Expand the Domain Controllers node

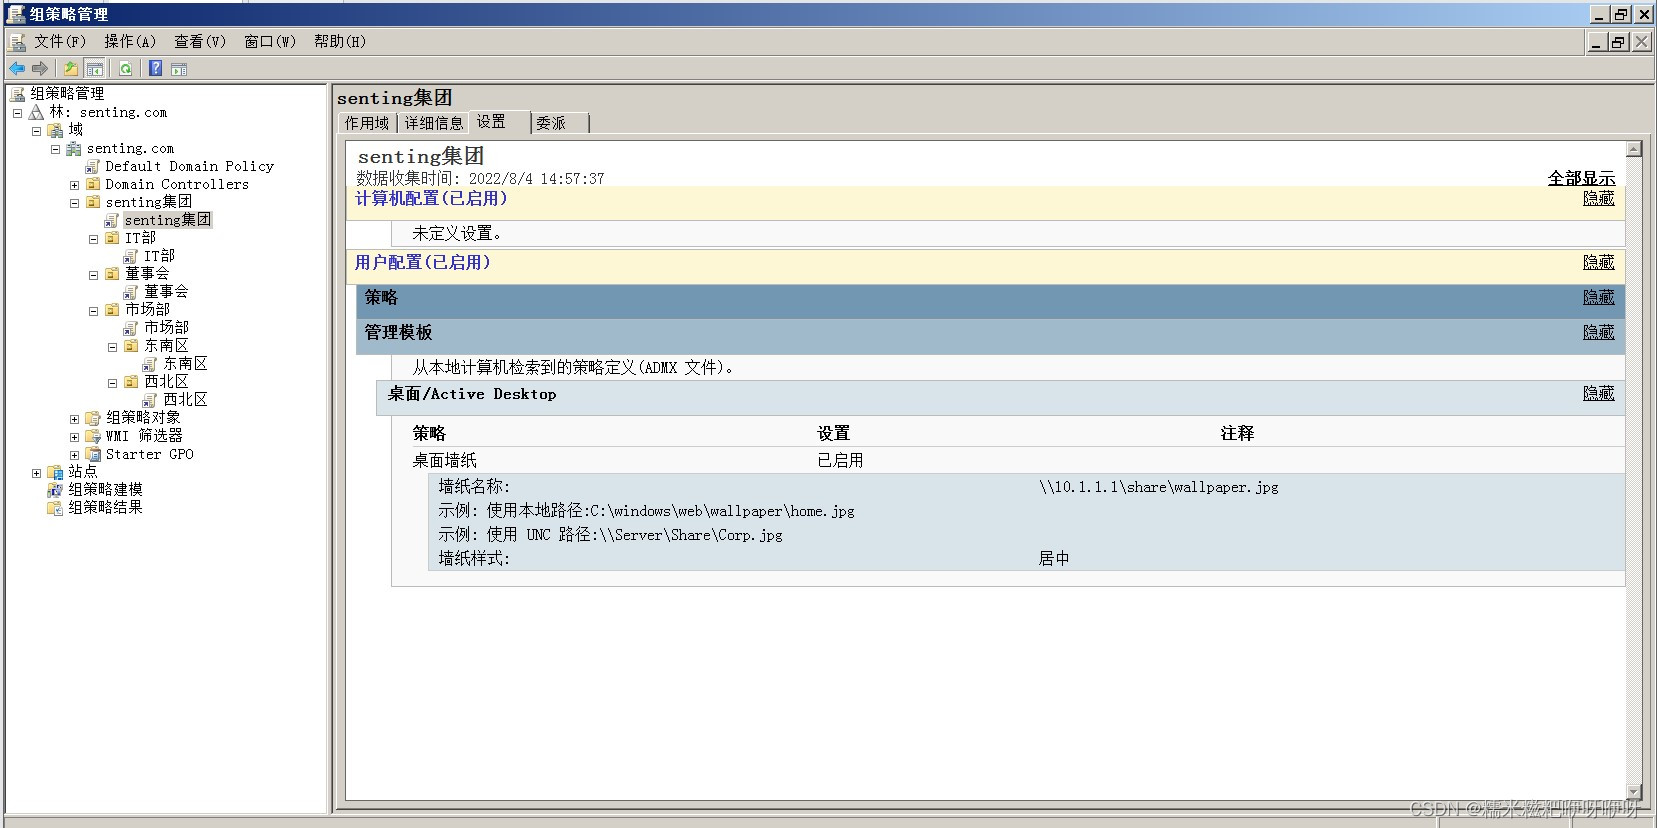(74, 185)
